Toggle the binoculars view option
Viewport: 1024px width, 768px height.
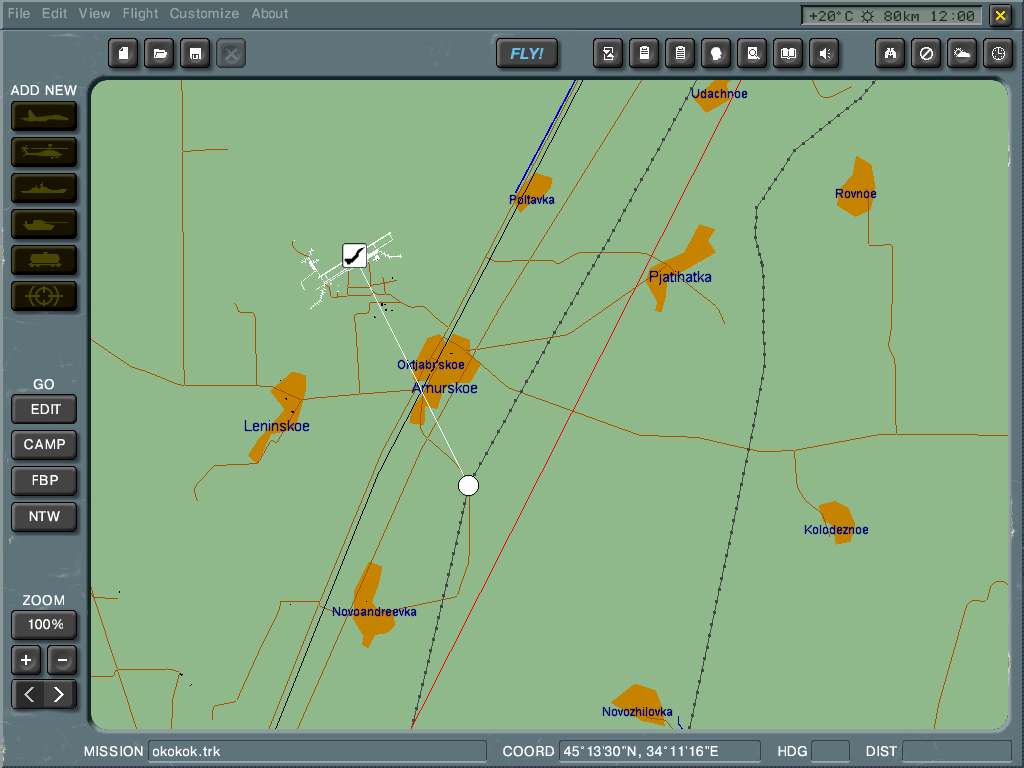tap(890, 53)
